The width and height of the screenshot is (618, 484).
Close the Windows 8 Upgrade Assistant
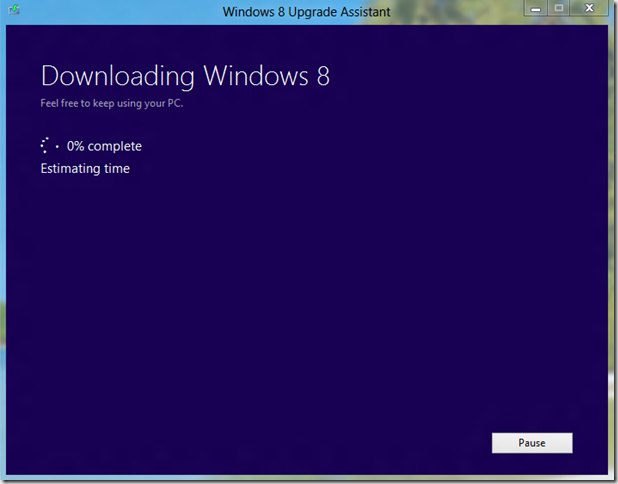590,8
